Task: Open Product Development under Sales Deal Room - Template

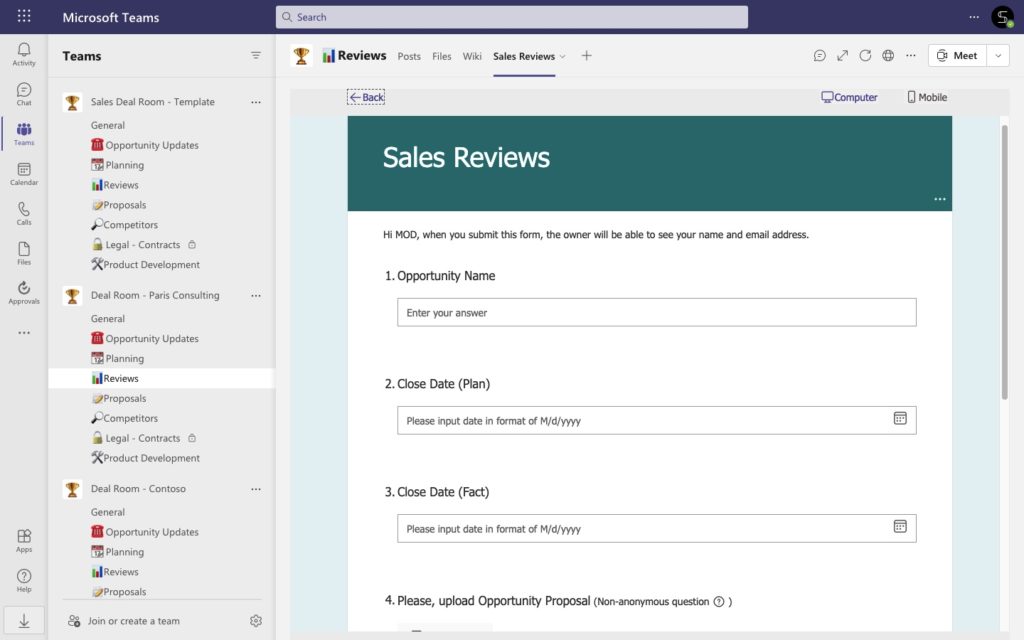Action: click(146, 264)
